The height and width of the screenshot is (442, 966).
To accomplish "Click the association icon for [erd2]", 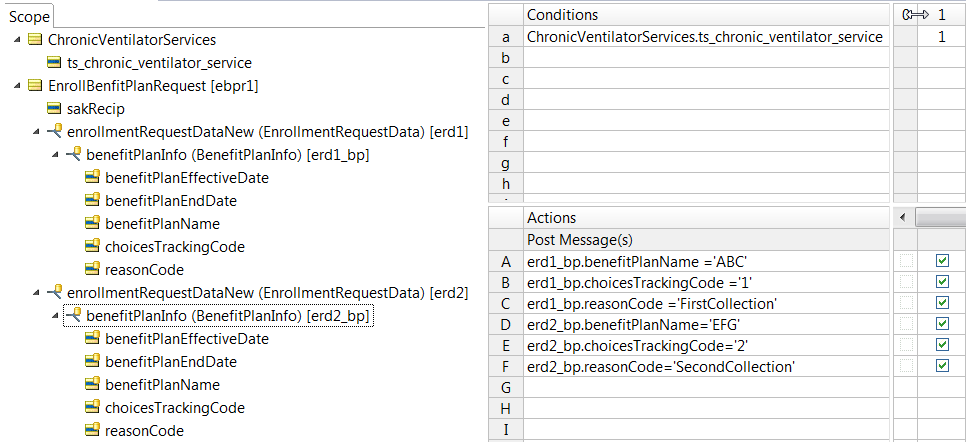I will point(55,292).
